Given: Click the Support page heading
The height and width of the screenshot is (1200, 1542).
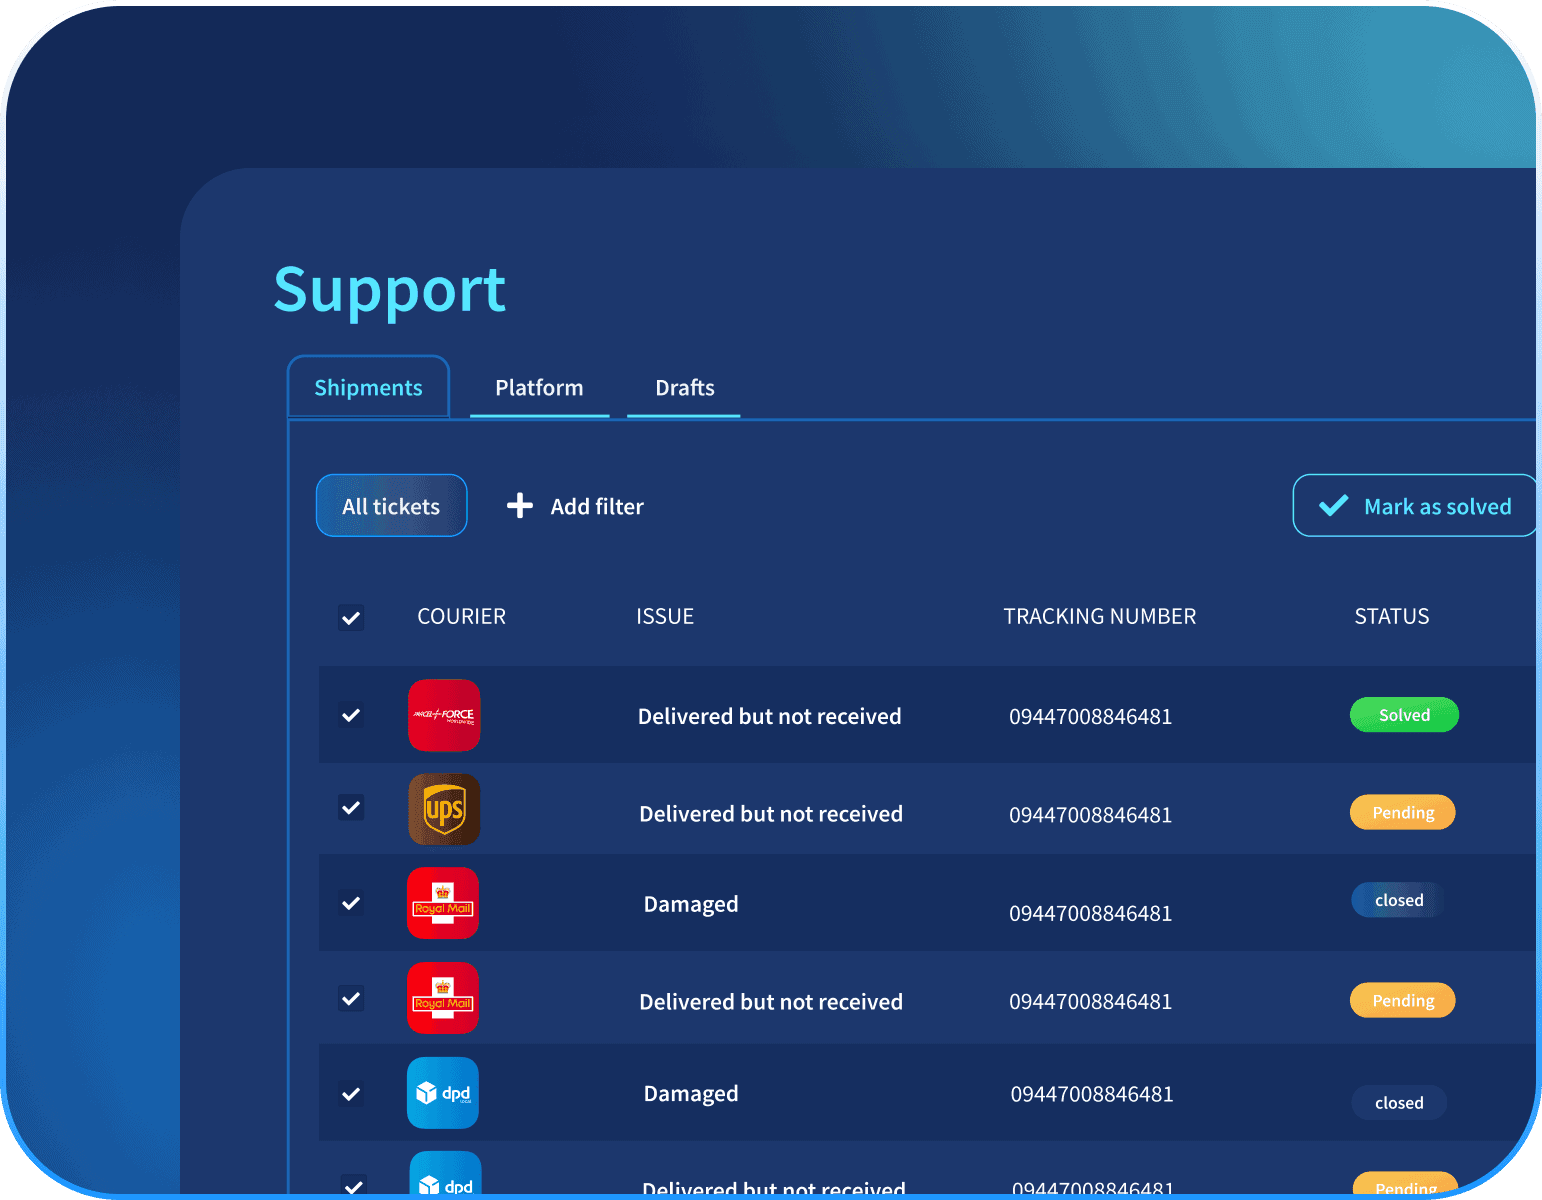Looking at the screenshot, I should [390, 290].
